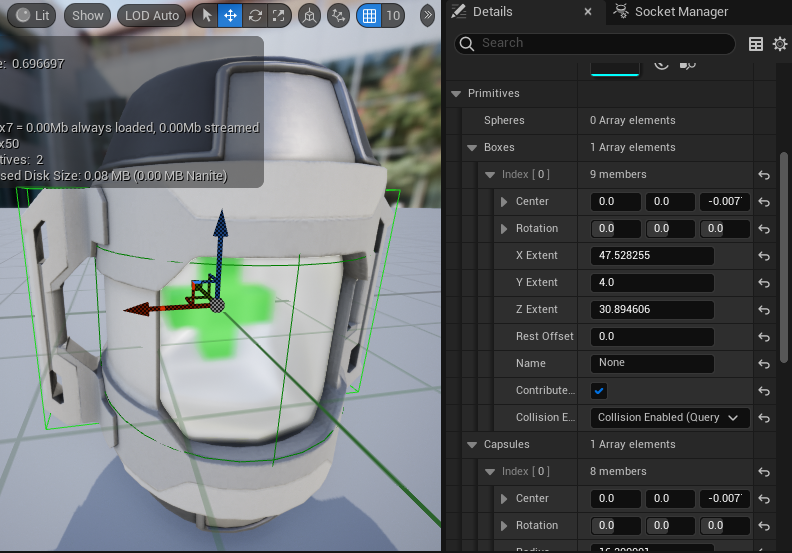
Task: Toggle the Lit view mode button
Action: coord(33,16)
